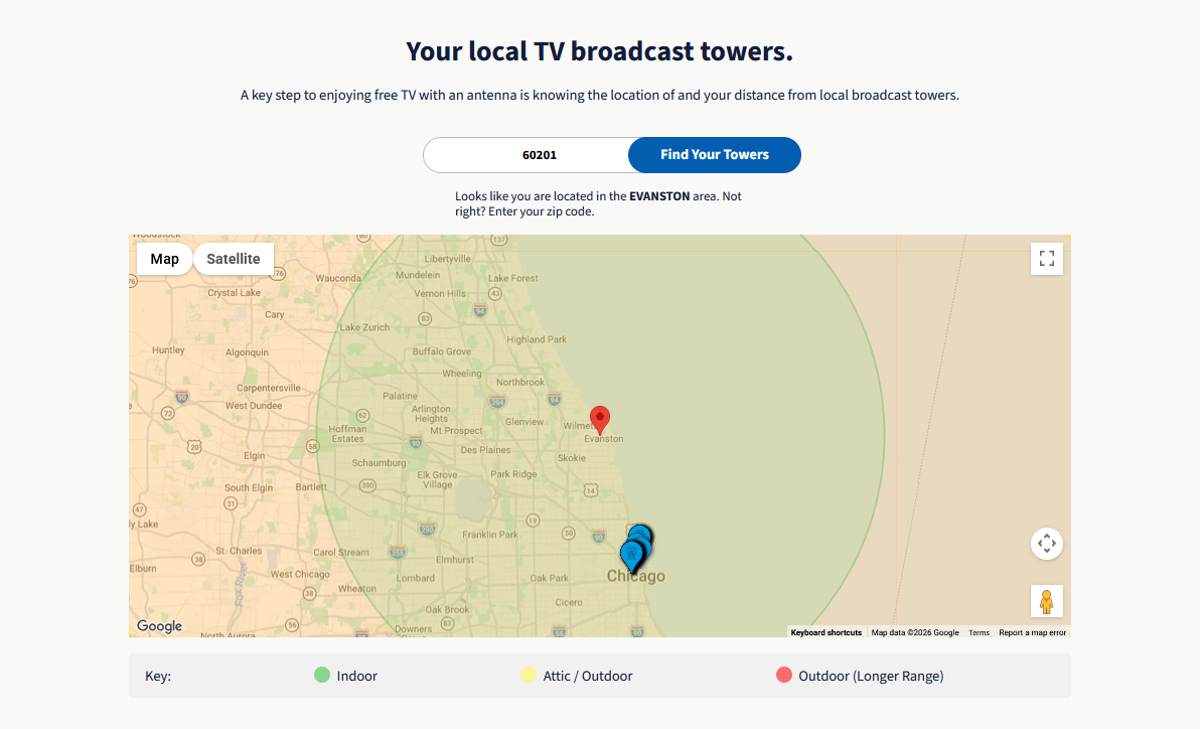Click the Find Your Towers button
This screenshot has height=729, width=1200.
(714, 155)
